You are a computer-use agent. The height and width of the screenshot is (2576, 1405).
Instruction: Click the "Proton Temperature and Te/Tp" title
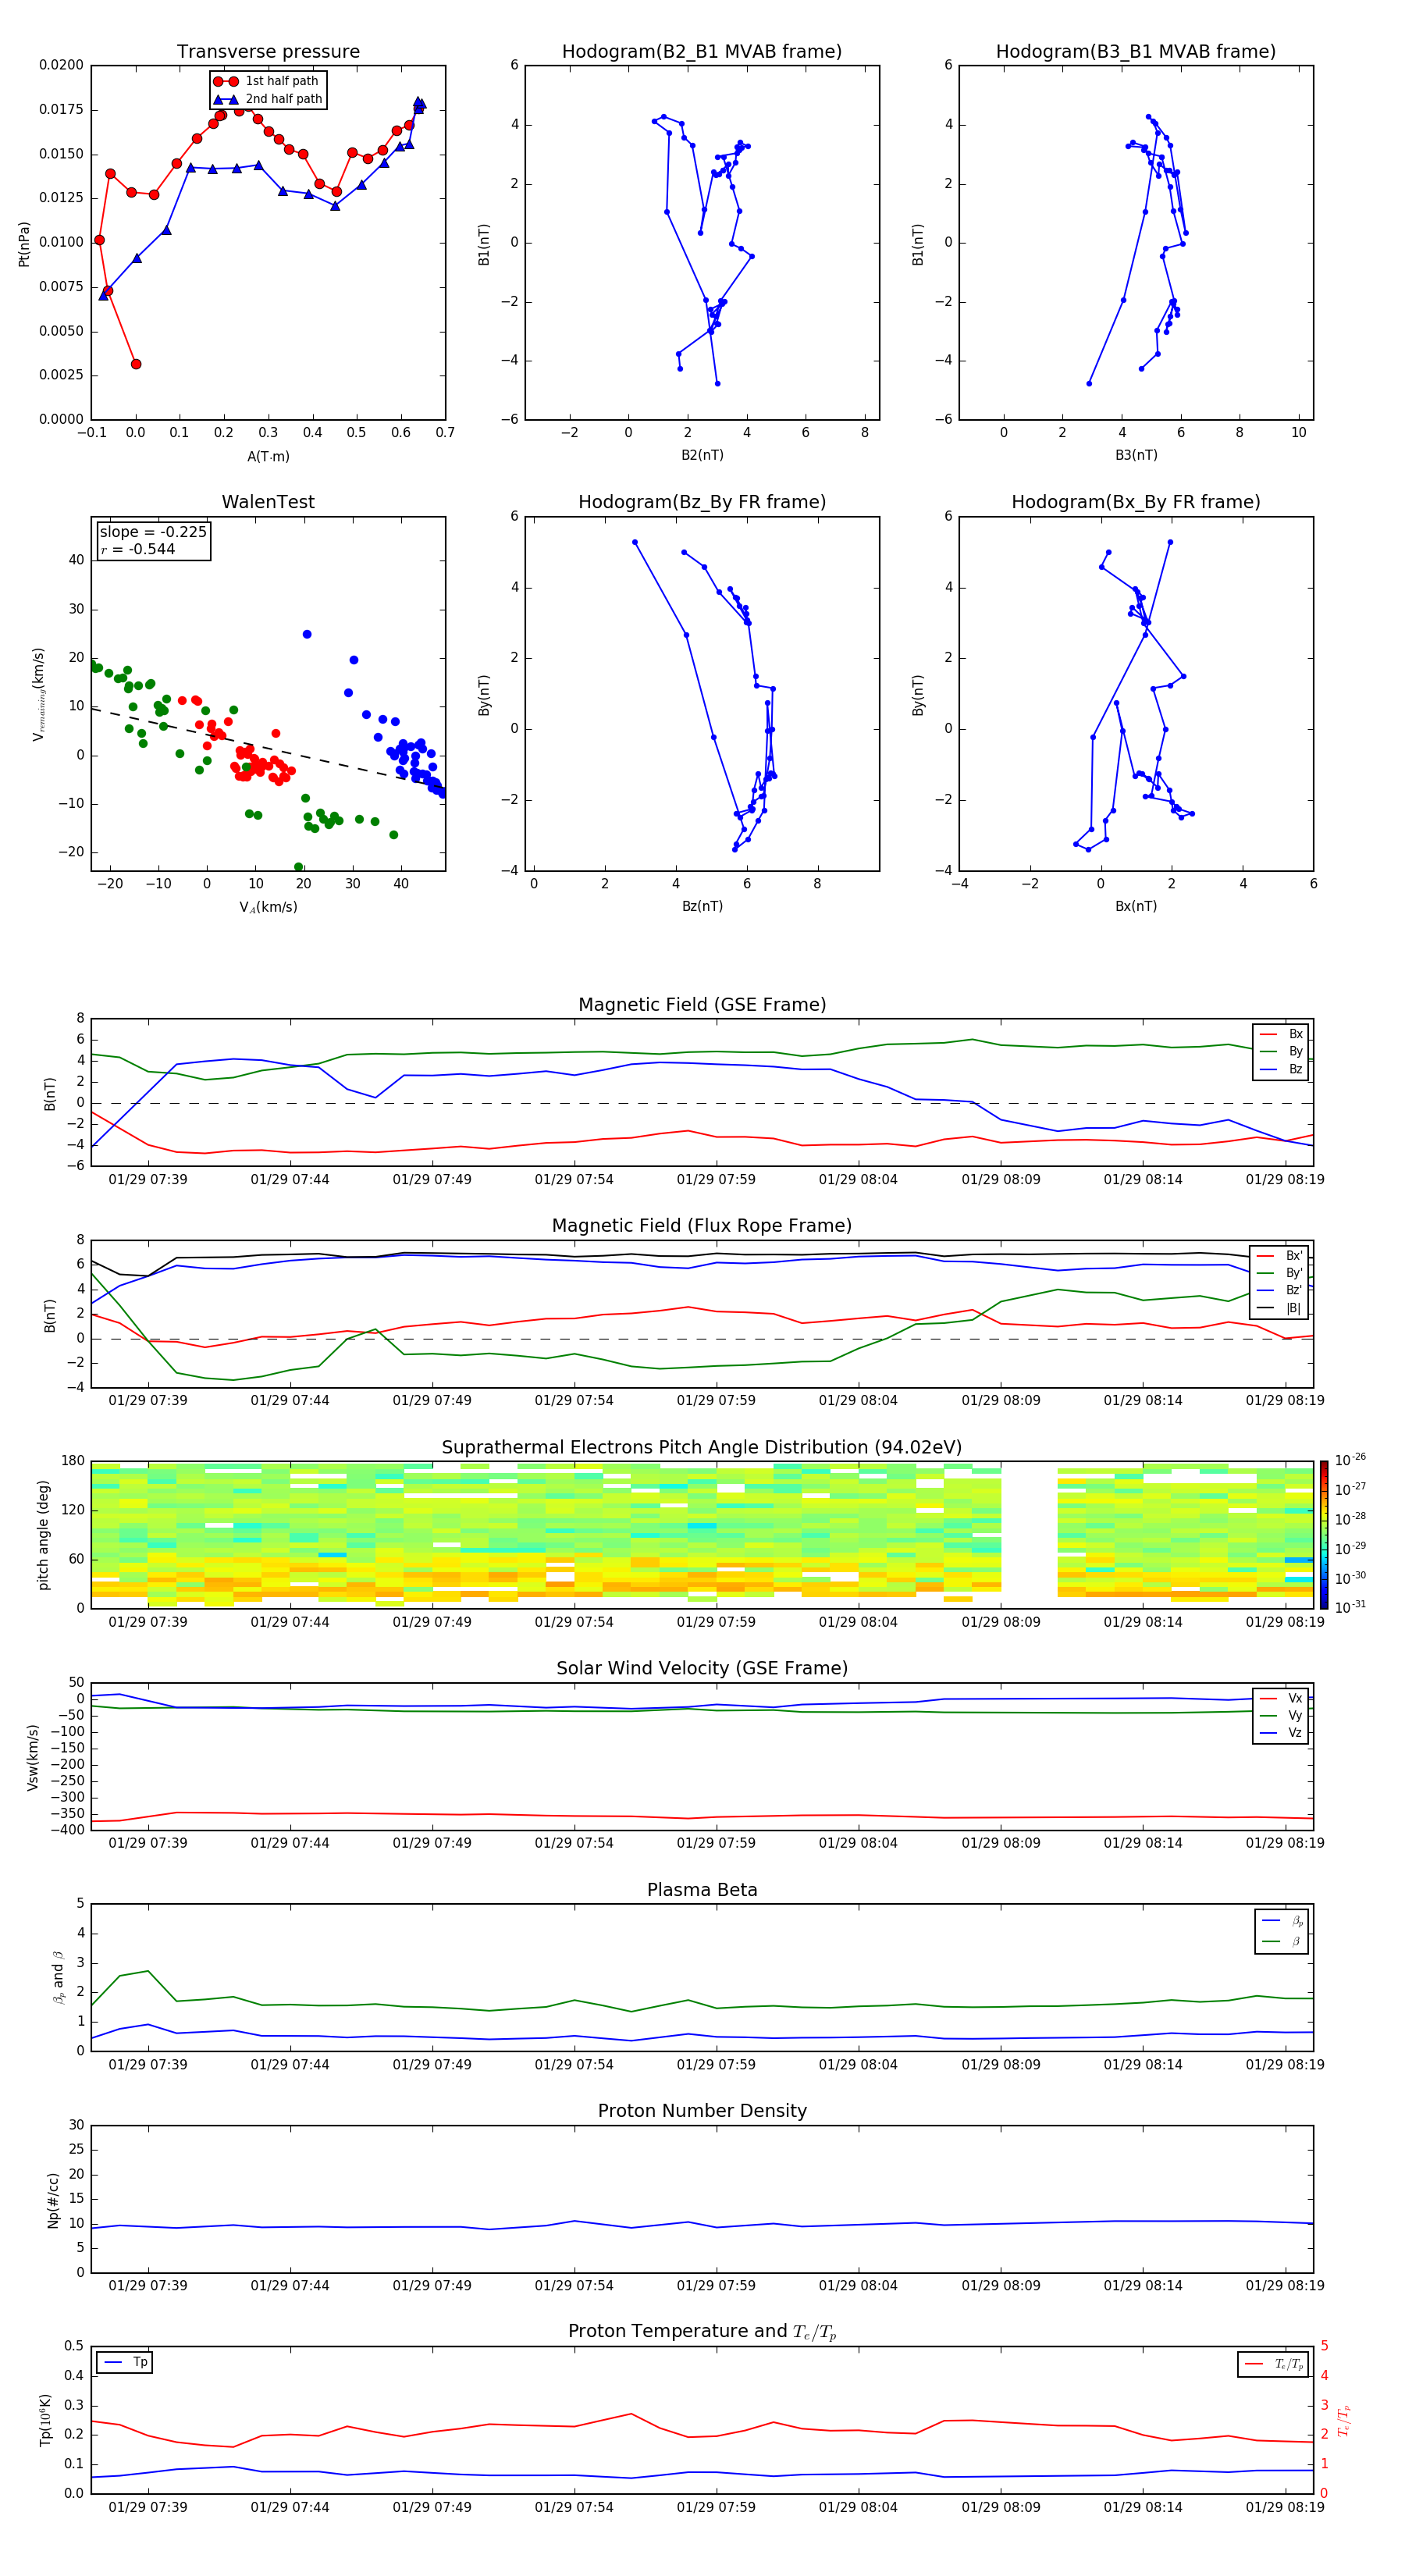(702, 2332)
